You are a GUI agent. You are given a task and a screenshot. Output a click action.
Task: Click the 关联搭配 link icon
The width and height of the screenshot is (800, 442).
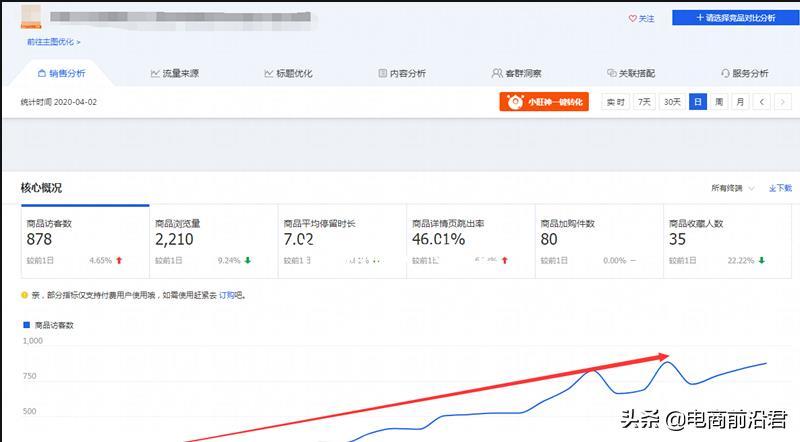pyautogui.click(x=611, y=73)
